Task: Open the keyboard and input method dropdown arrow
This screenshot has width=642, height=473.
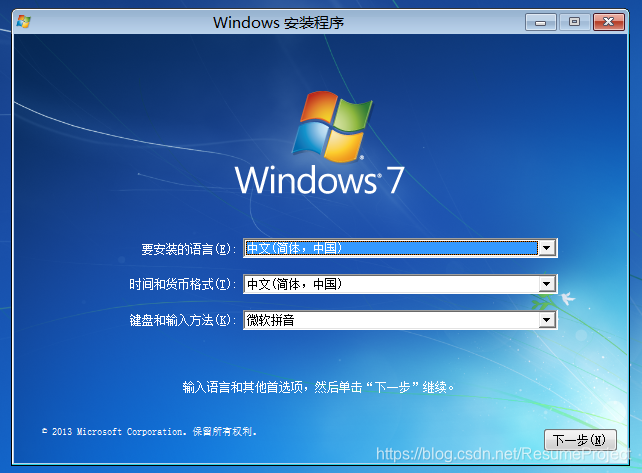Action: pyautogui.click(x=547, y=320)
